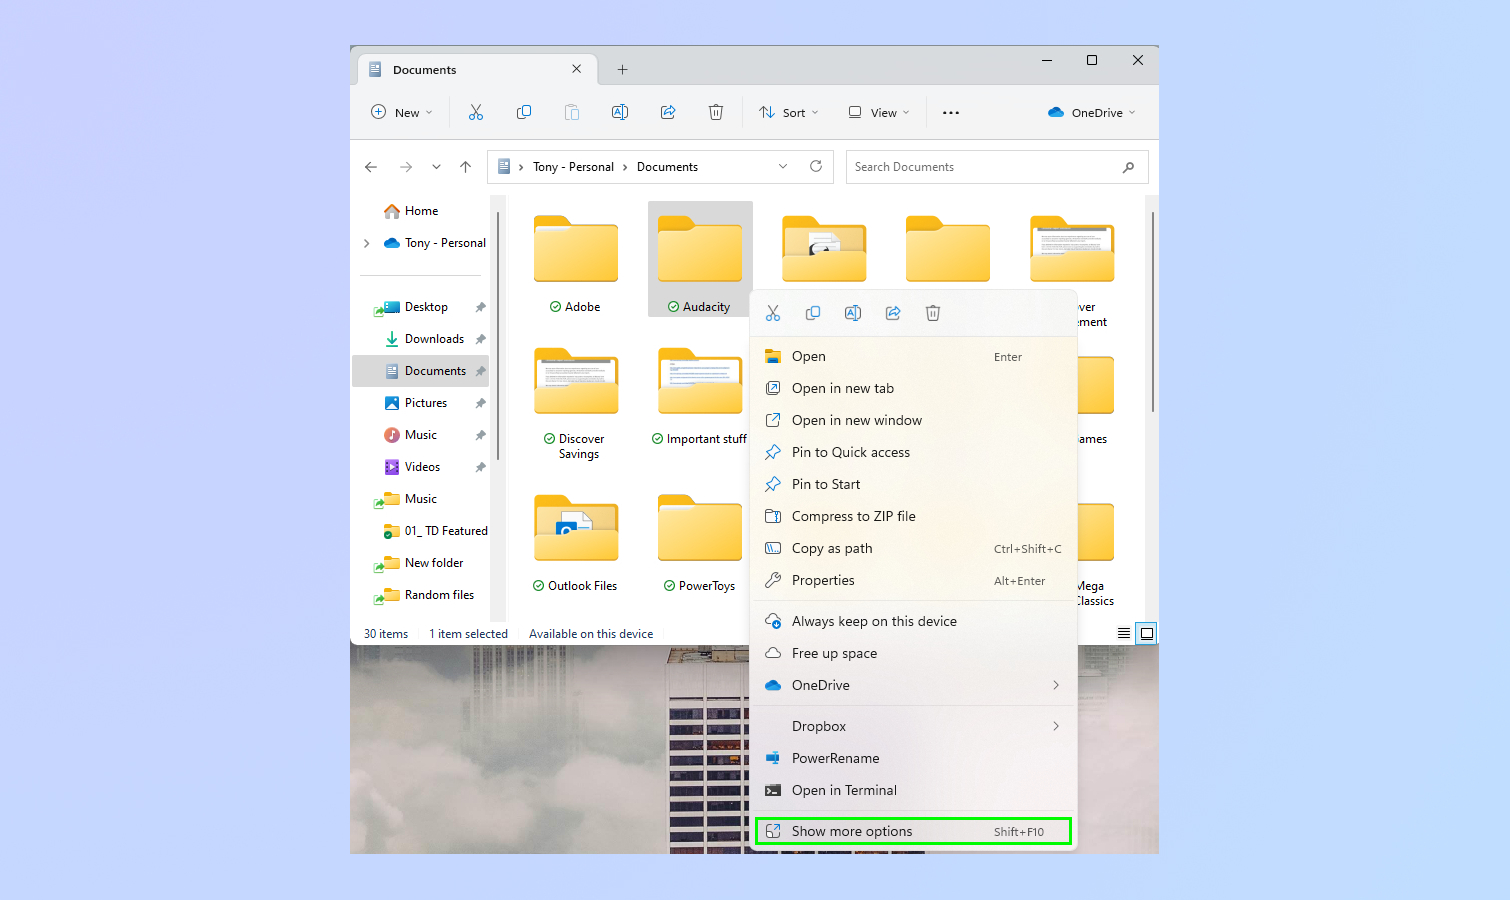Open Home in the navigation pane
The image size is (1510, 900).
421,211
